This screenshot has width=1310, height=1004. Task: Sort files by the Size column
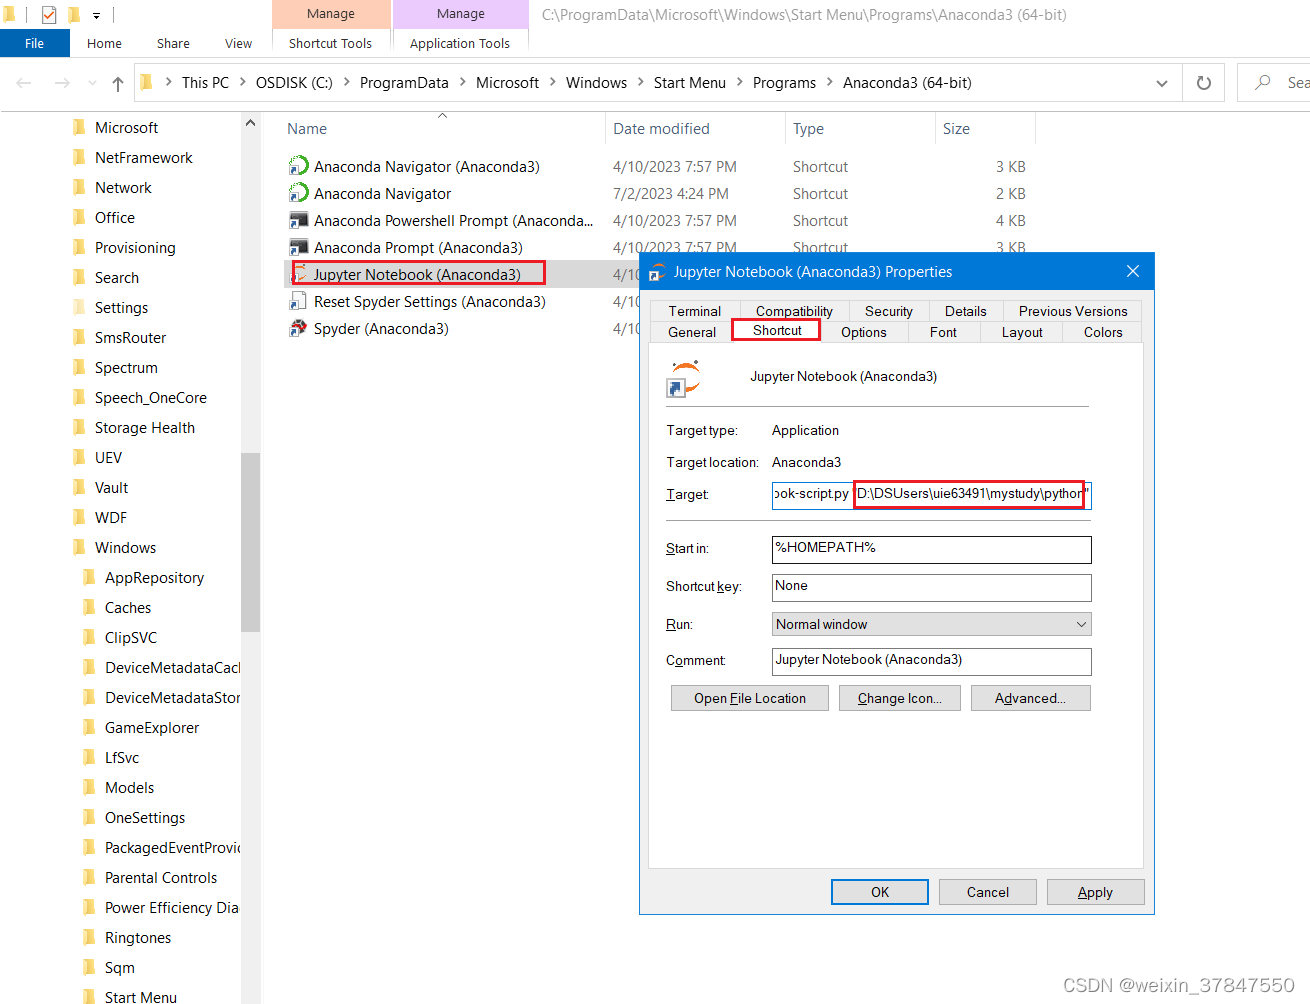(985, 128)
